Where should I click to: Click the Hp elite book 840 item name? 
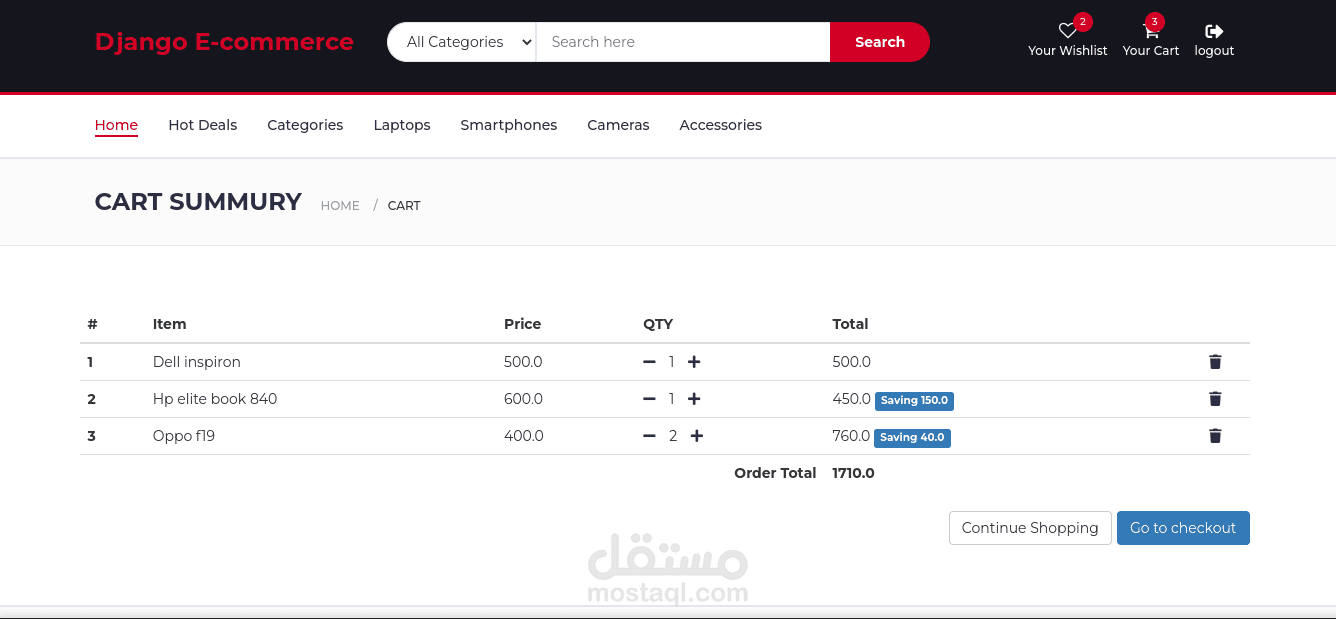click(215, 399)
